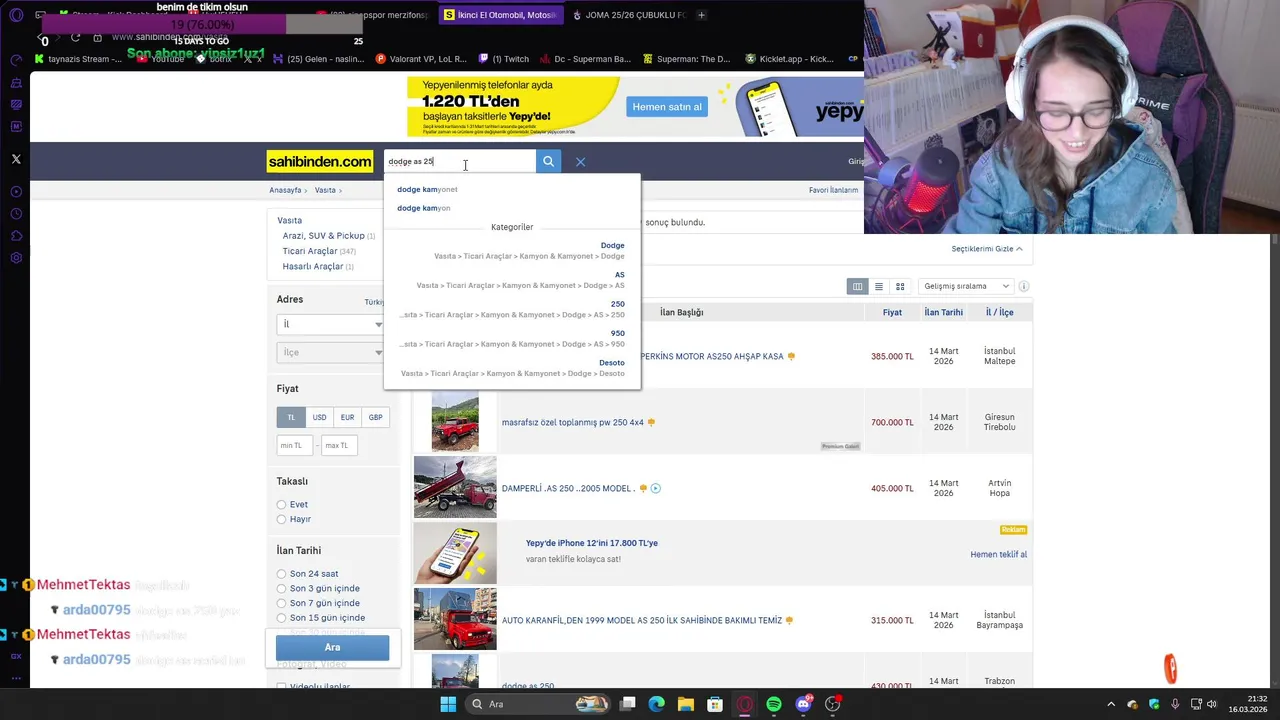Switch to the column view icon
Screen dimensions: 1280x720
857,286
